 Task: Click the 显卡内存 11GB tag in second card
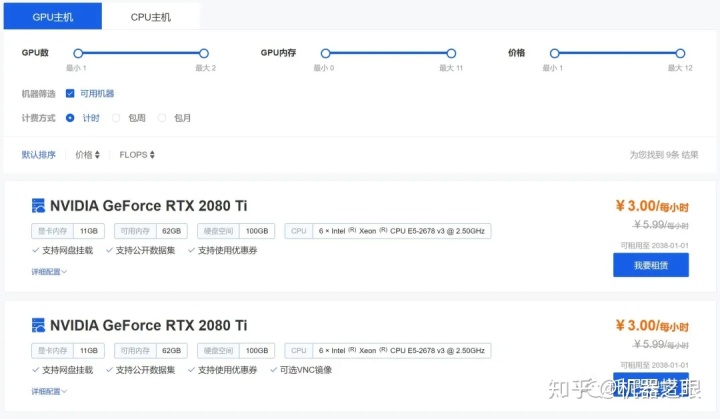click(x=68, y=350)
